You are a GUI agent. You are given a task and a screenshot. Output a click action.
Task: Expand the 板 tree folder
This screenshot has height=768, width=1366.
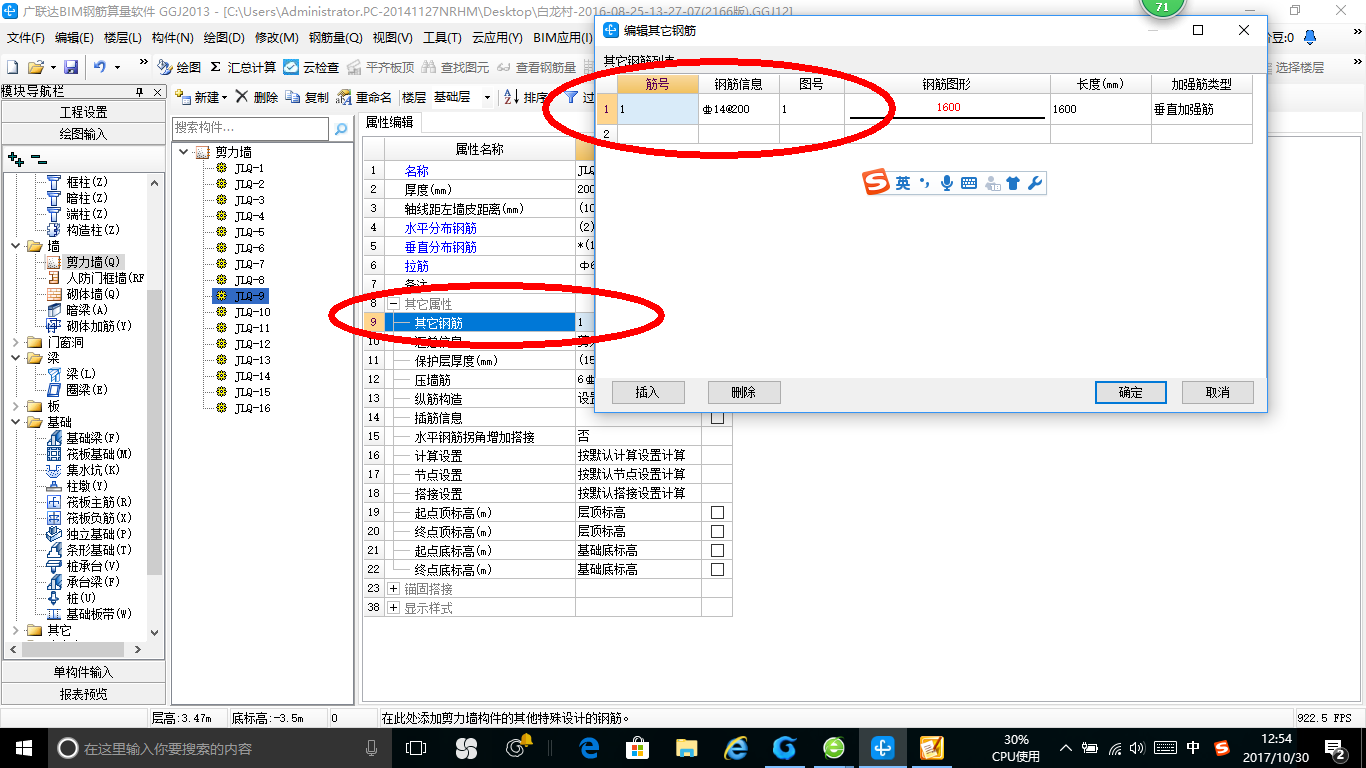(16, 406)
